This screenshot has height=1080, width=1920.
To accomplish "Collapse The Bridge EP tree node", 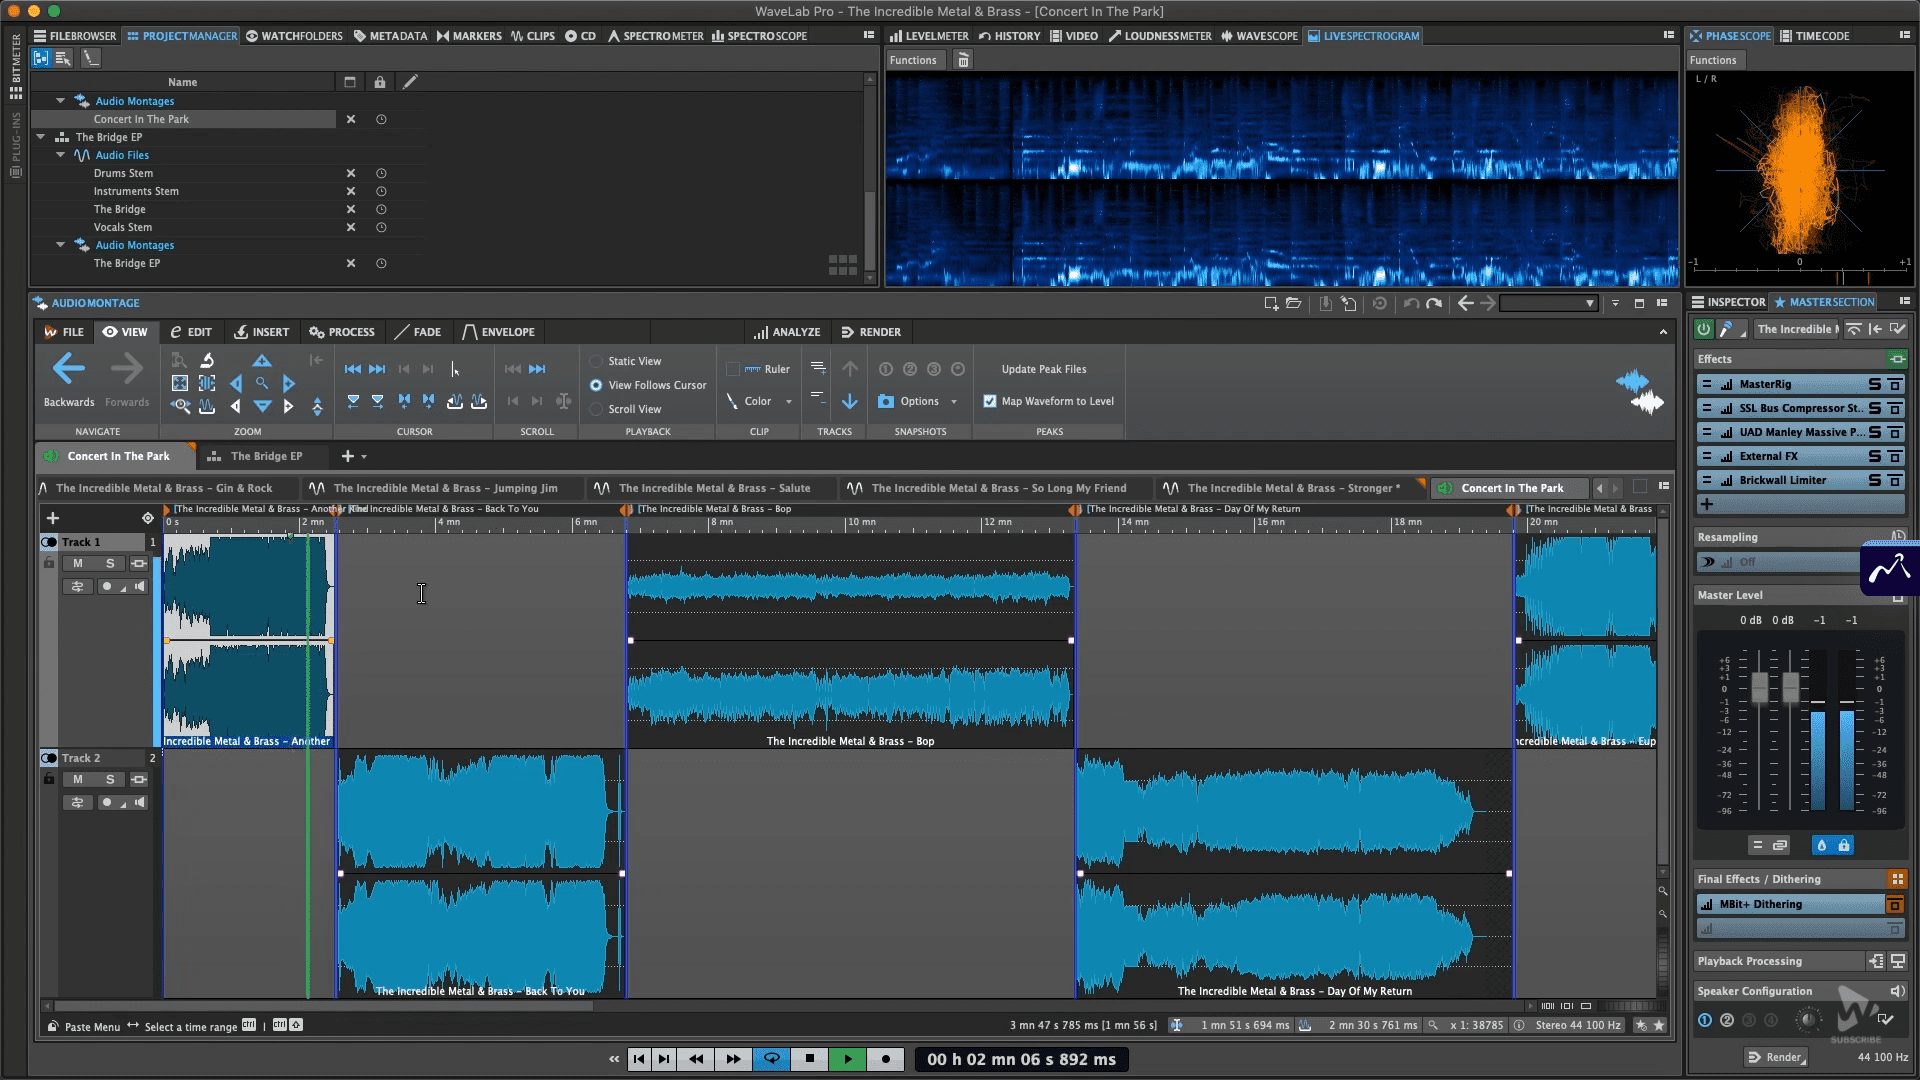I will click(x=41, y=137).
